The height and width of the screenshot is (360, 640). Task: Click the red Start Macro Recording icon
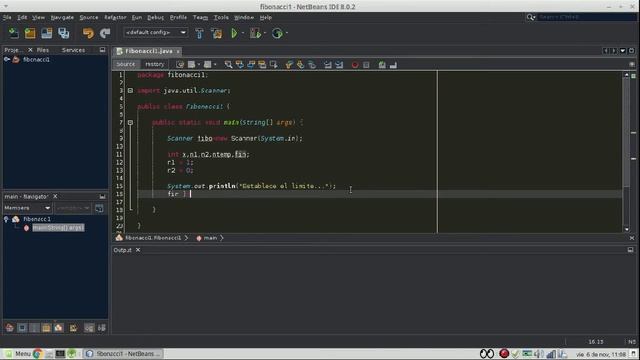[x=355, y=64]
